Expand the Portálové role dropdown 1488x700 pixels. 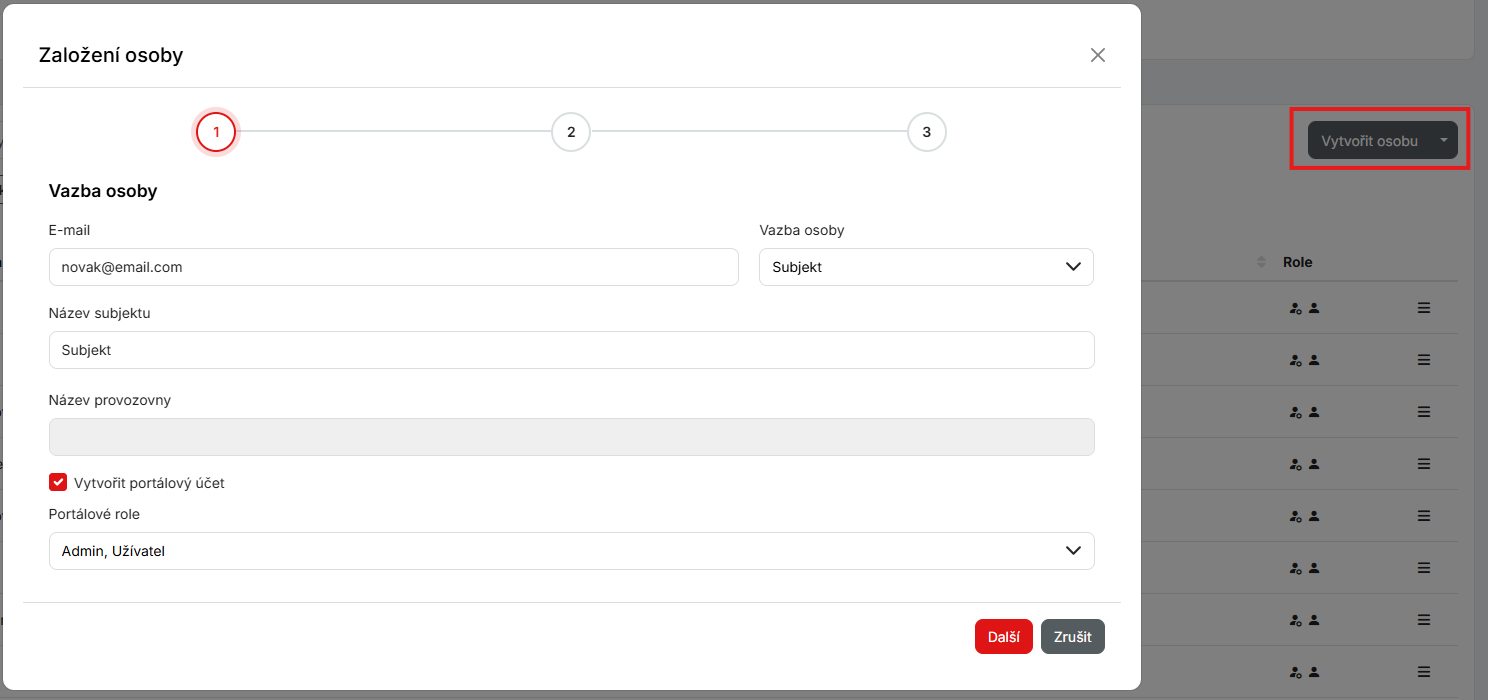point(571,551)
